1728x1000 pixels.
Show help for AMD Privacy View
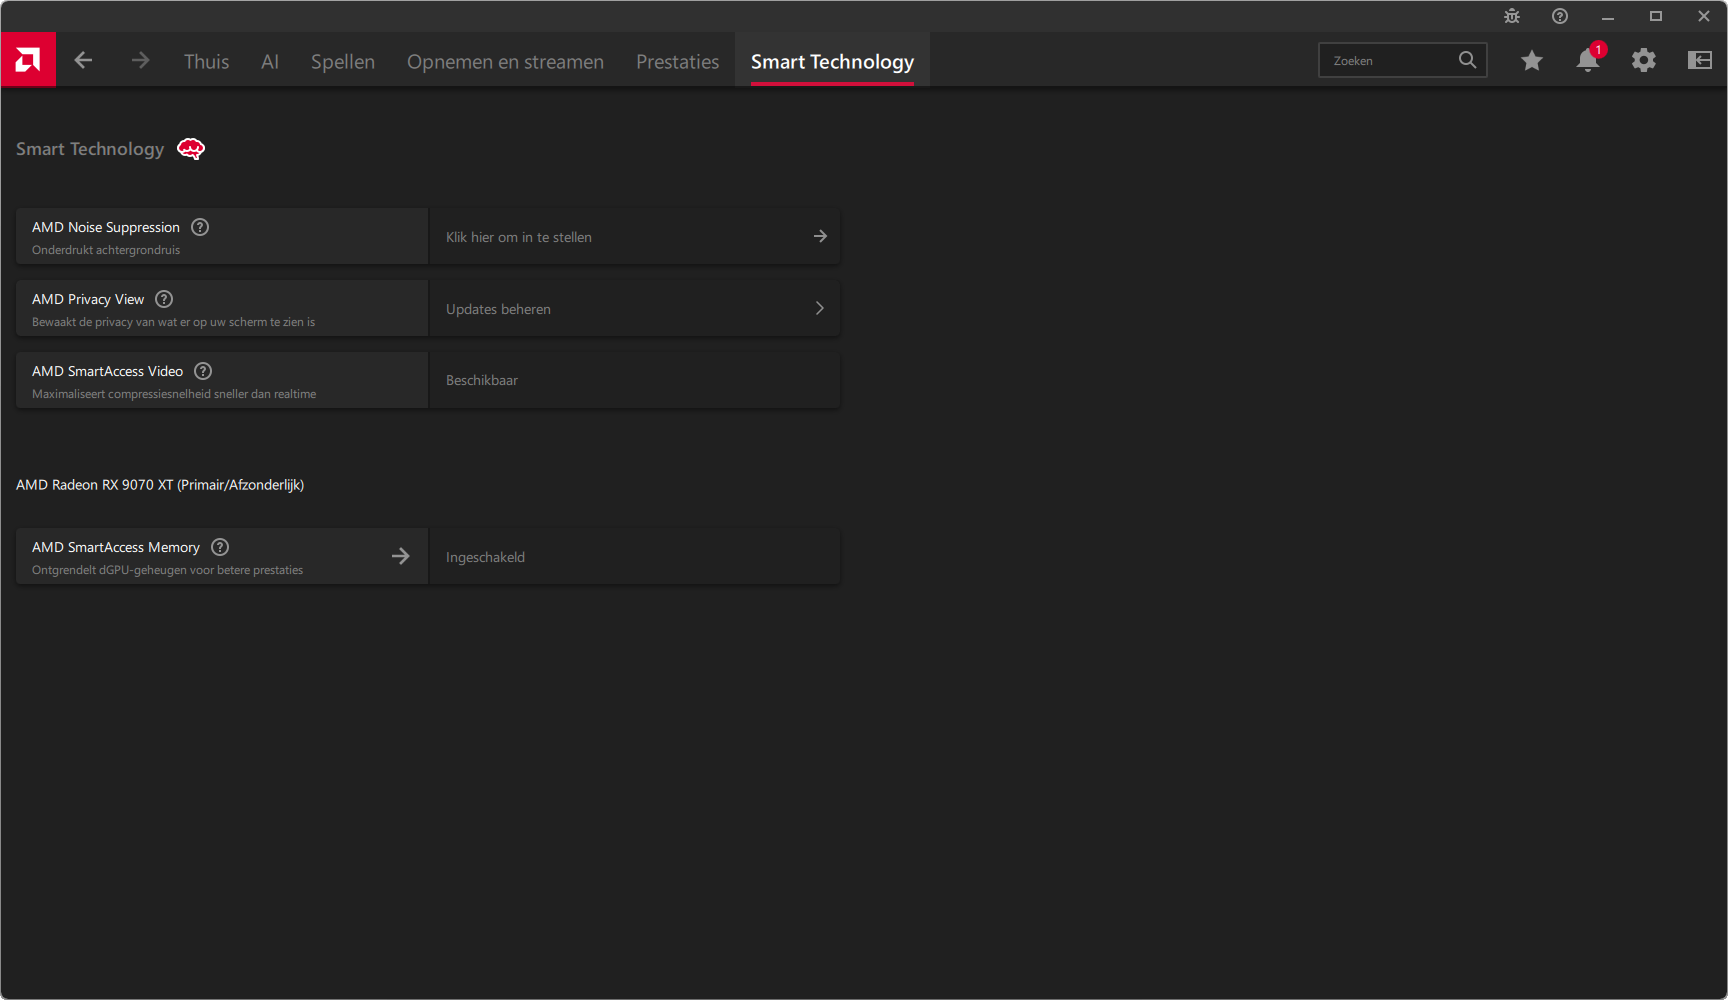[164, 299]
